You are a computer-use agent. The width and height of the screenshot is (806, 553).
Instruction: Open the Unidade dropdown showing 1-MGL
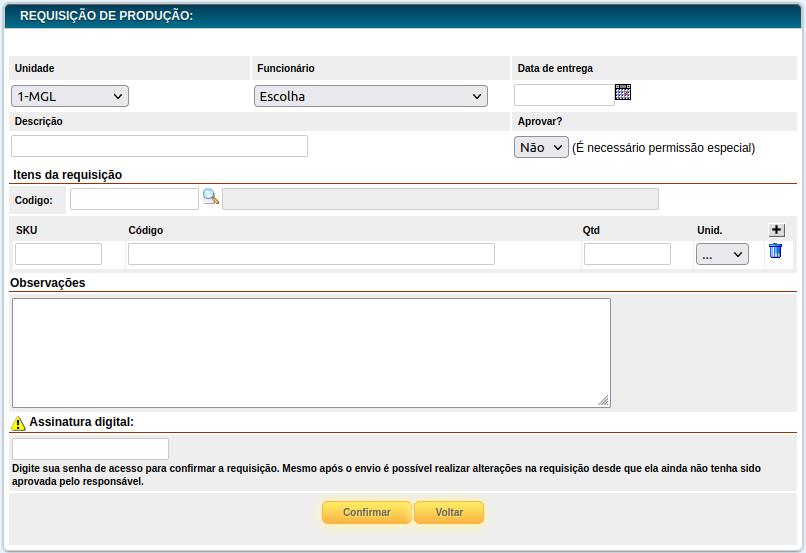point(70,96)
